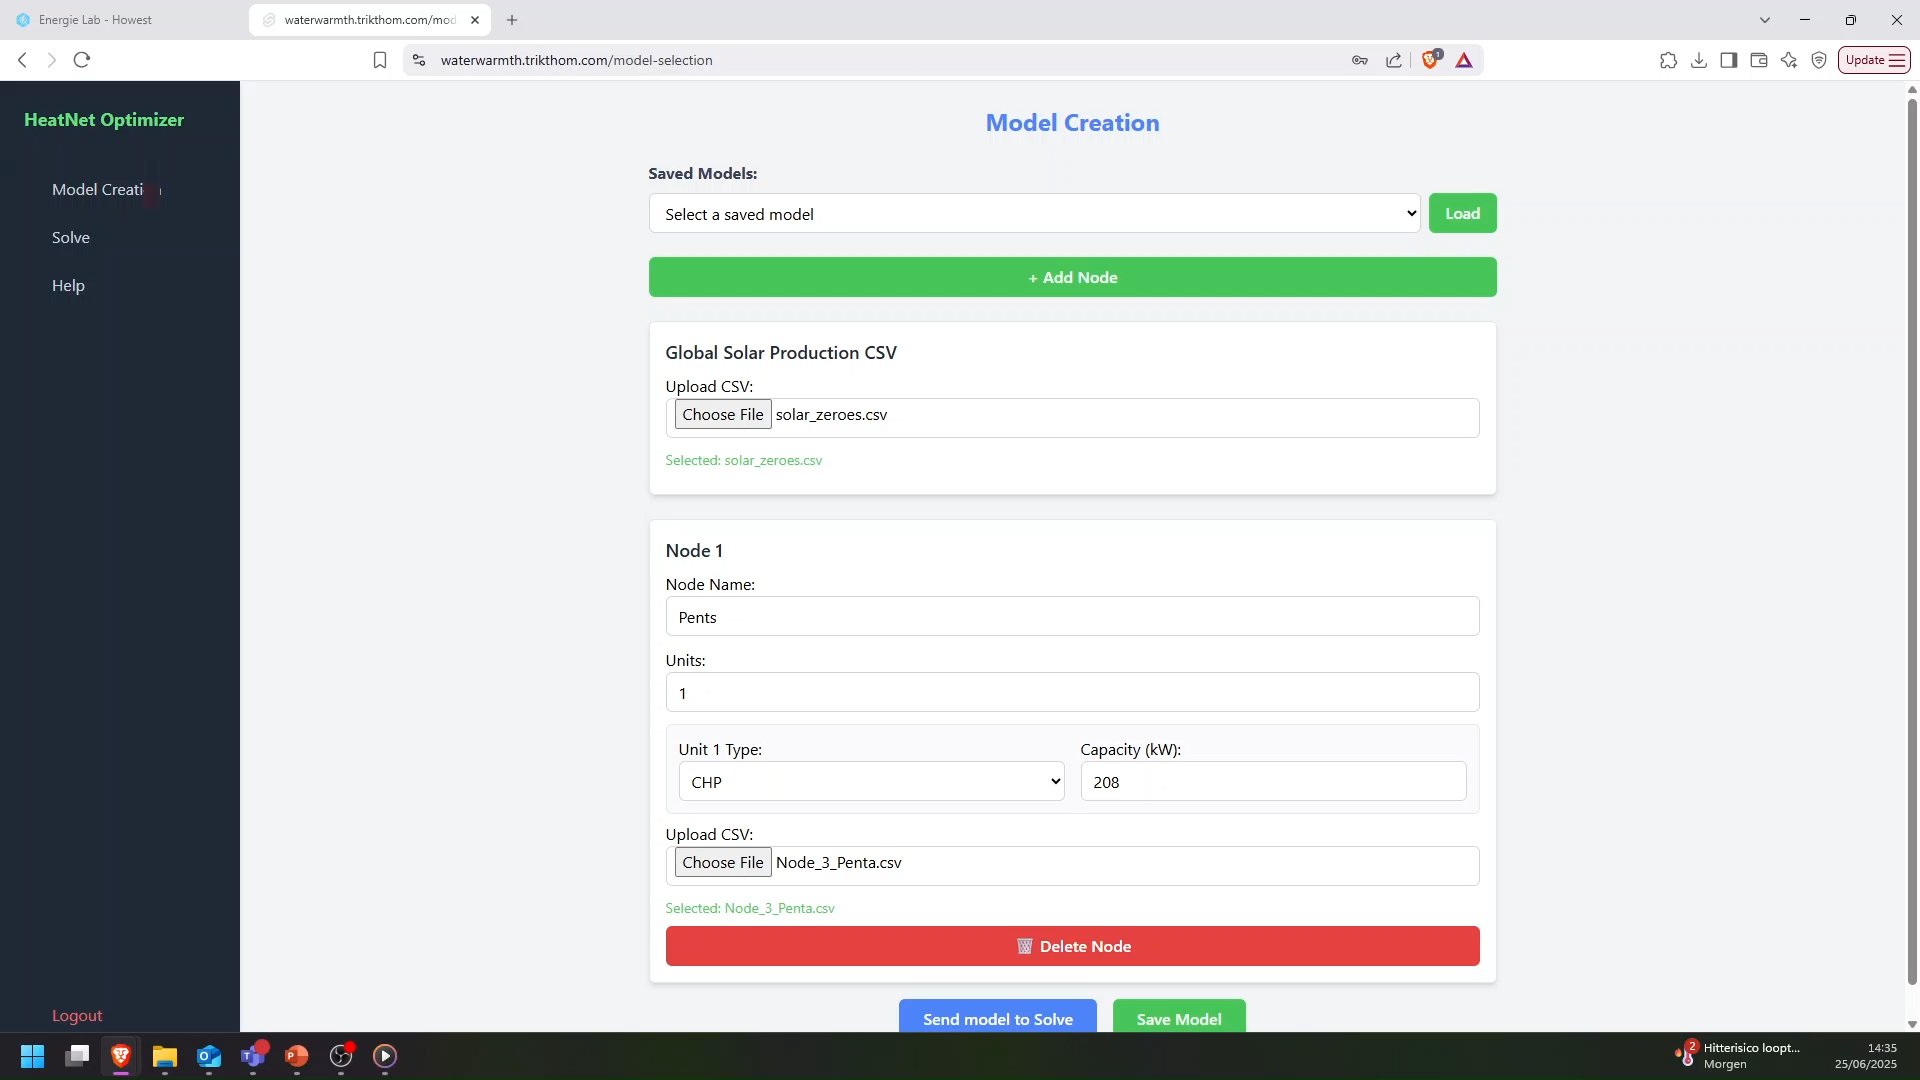
Task: Open the tab search chevron
Action: point(1765,20)
